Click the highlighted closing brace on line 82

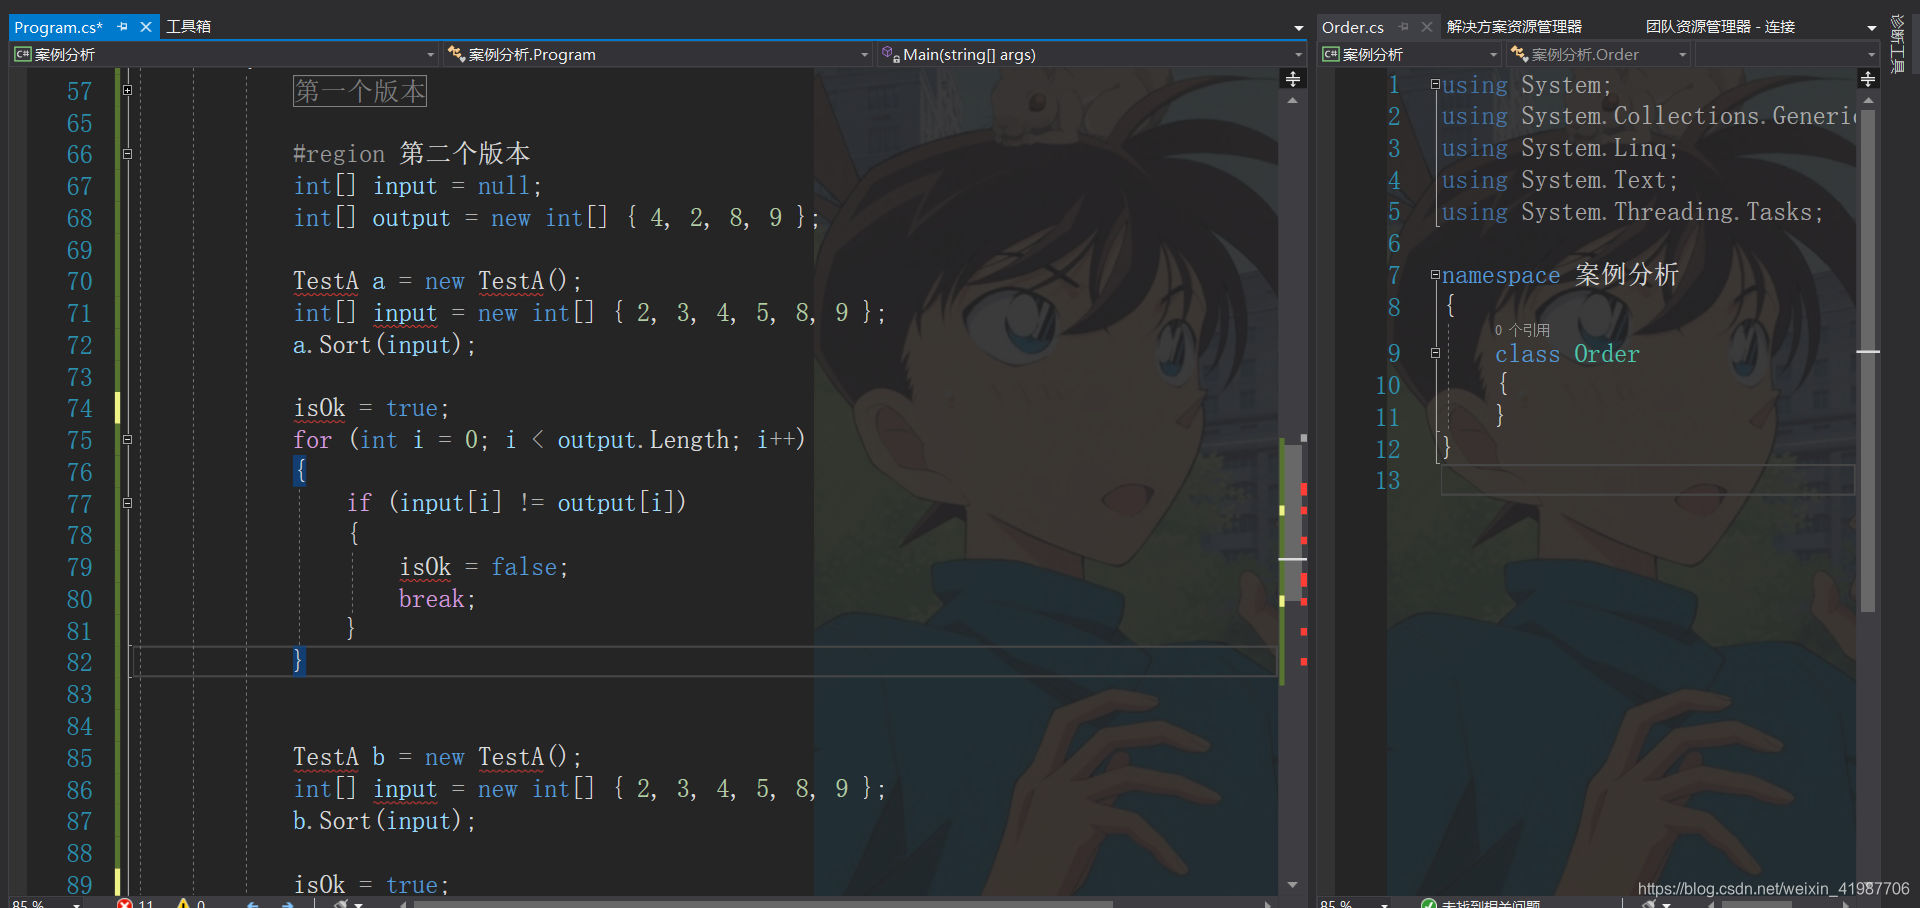coord(298,660)
